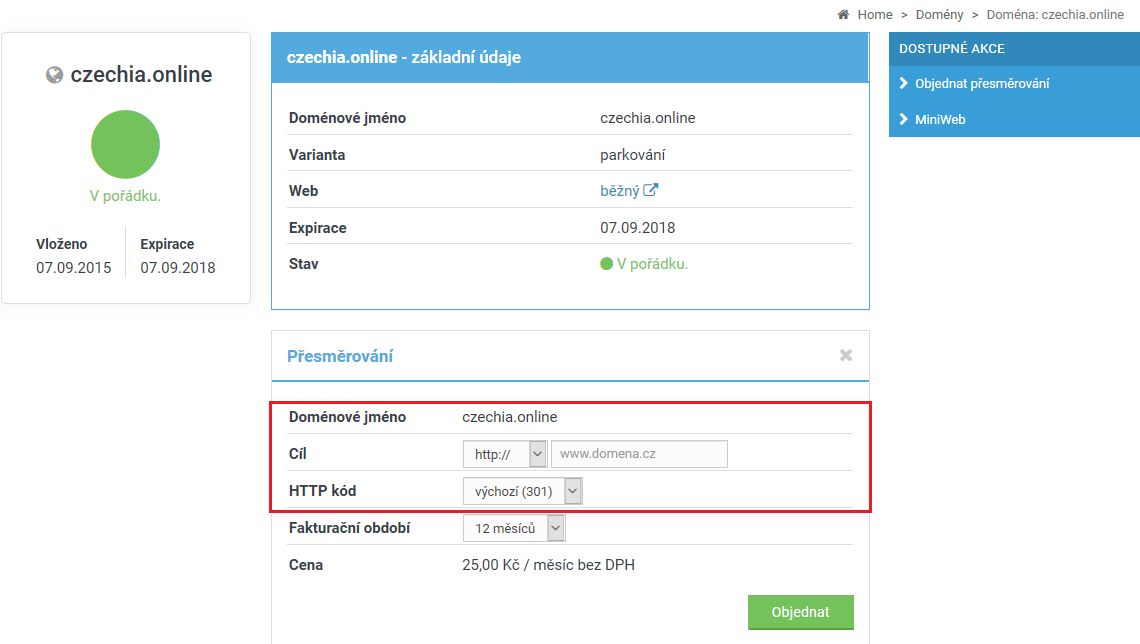1140x644 pixels.
Task: Click the globe icon beside czechia.online
Action: (55, 75)
